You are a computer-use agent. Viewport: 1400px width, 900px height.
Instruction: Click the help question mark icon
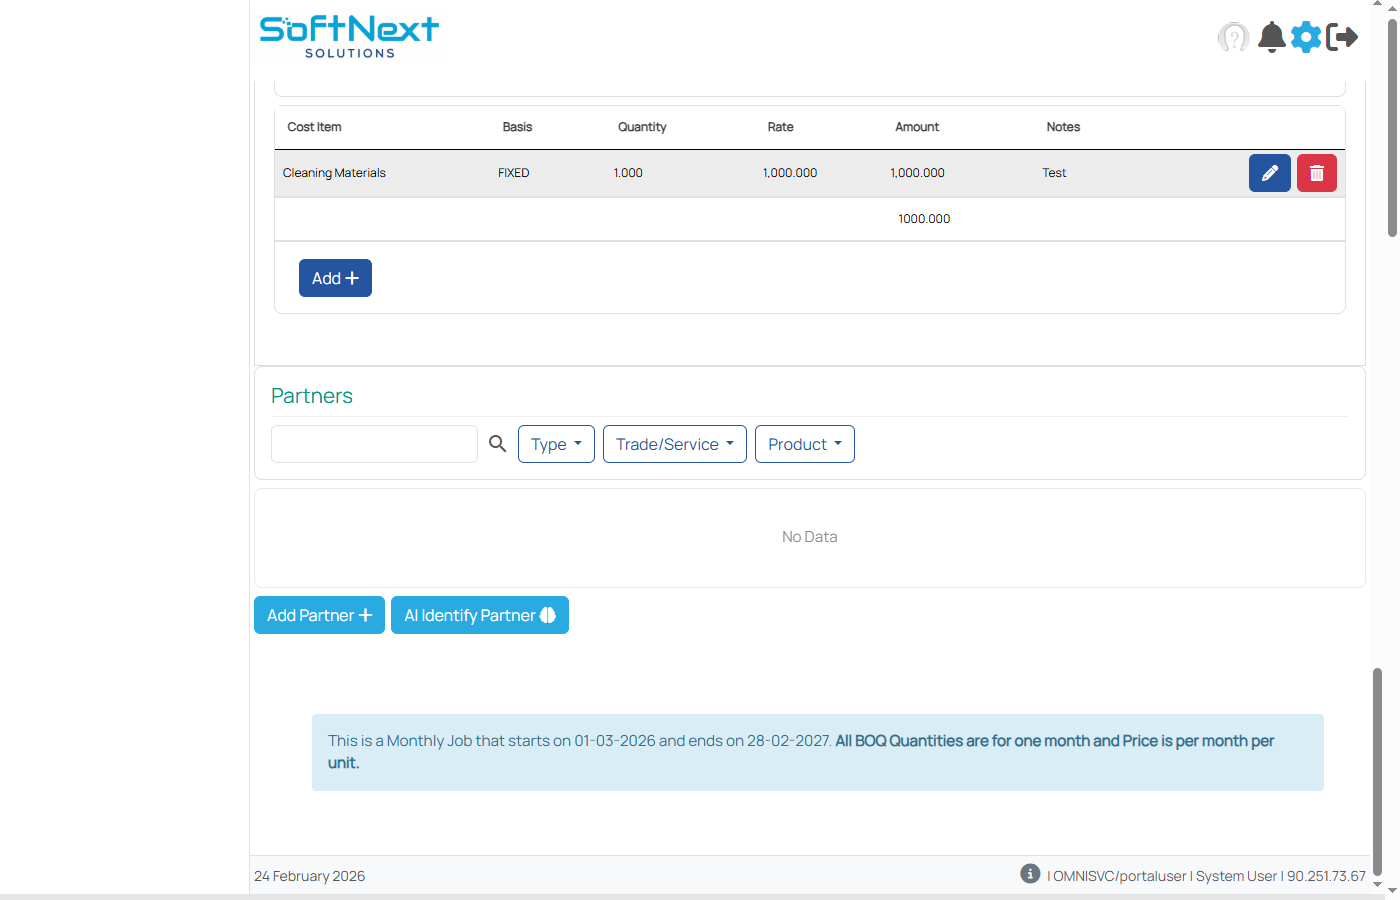point(1233,37)
